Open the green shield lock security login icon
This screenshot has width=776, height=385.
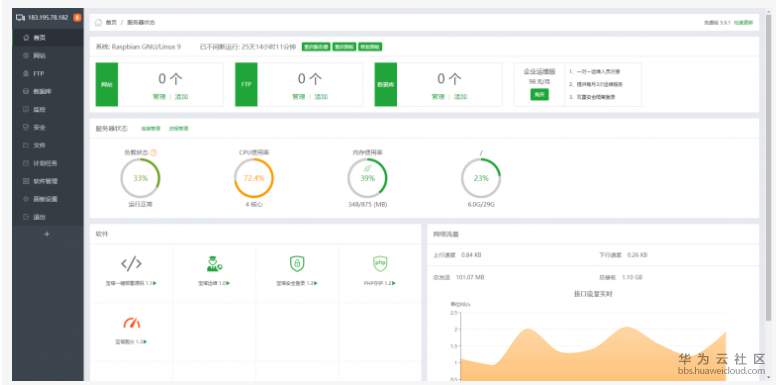[x=297, y=264]
